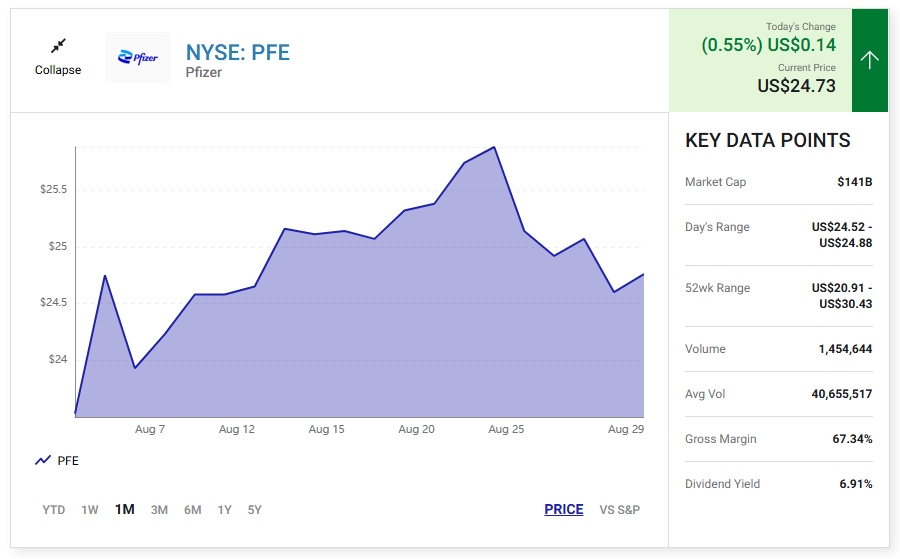Toggle the PFE legend line icon
Screen dimensions: 900x559
(43, 461)
